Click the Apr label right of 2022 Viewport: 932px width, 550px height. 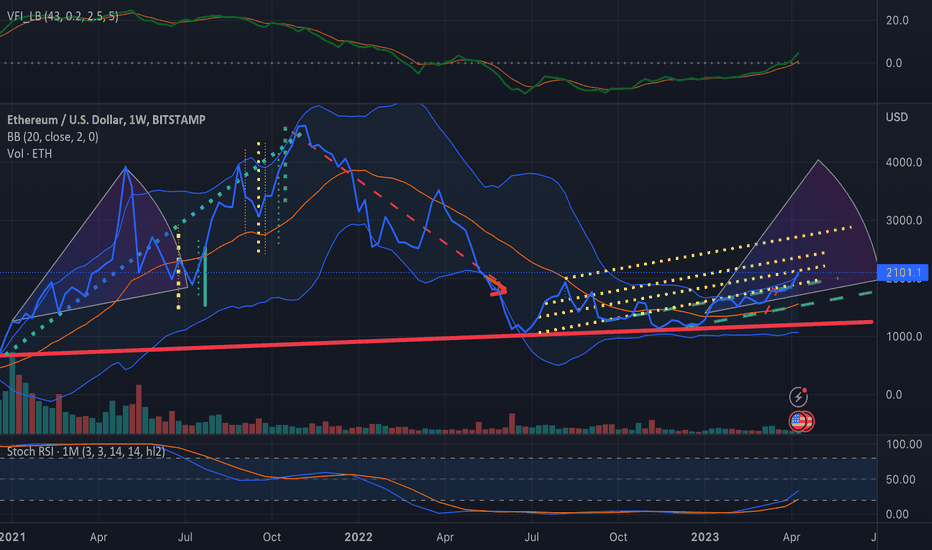click(x=445, y=537)
